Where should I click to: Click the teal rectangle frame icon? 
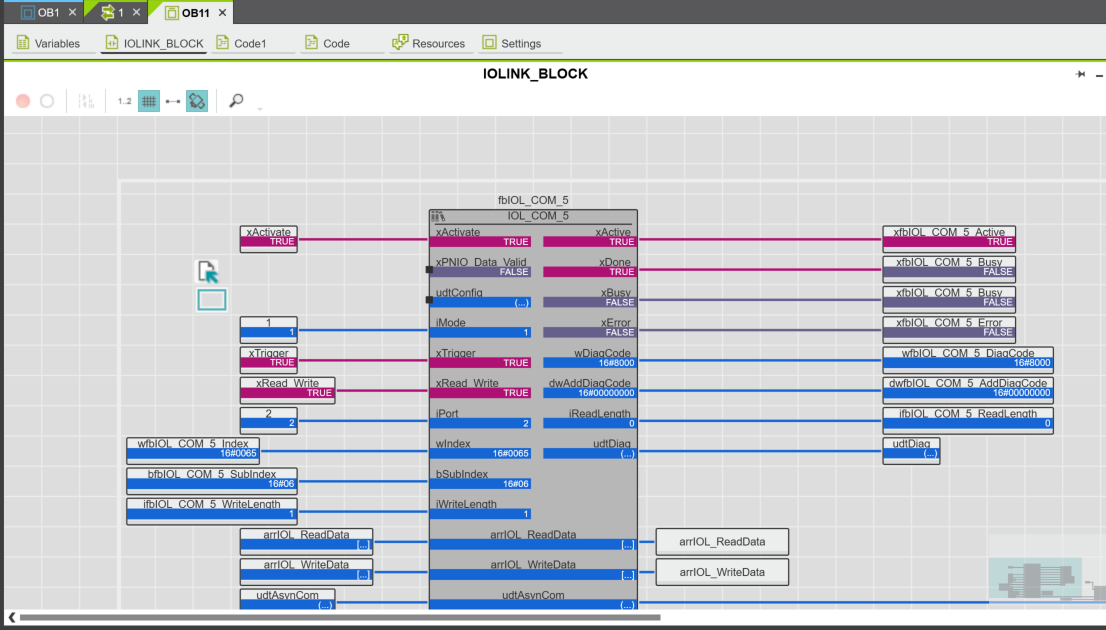point(211,300)
